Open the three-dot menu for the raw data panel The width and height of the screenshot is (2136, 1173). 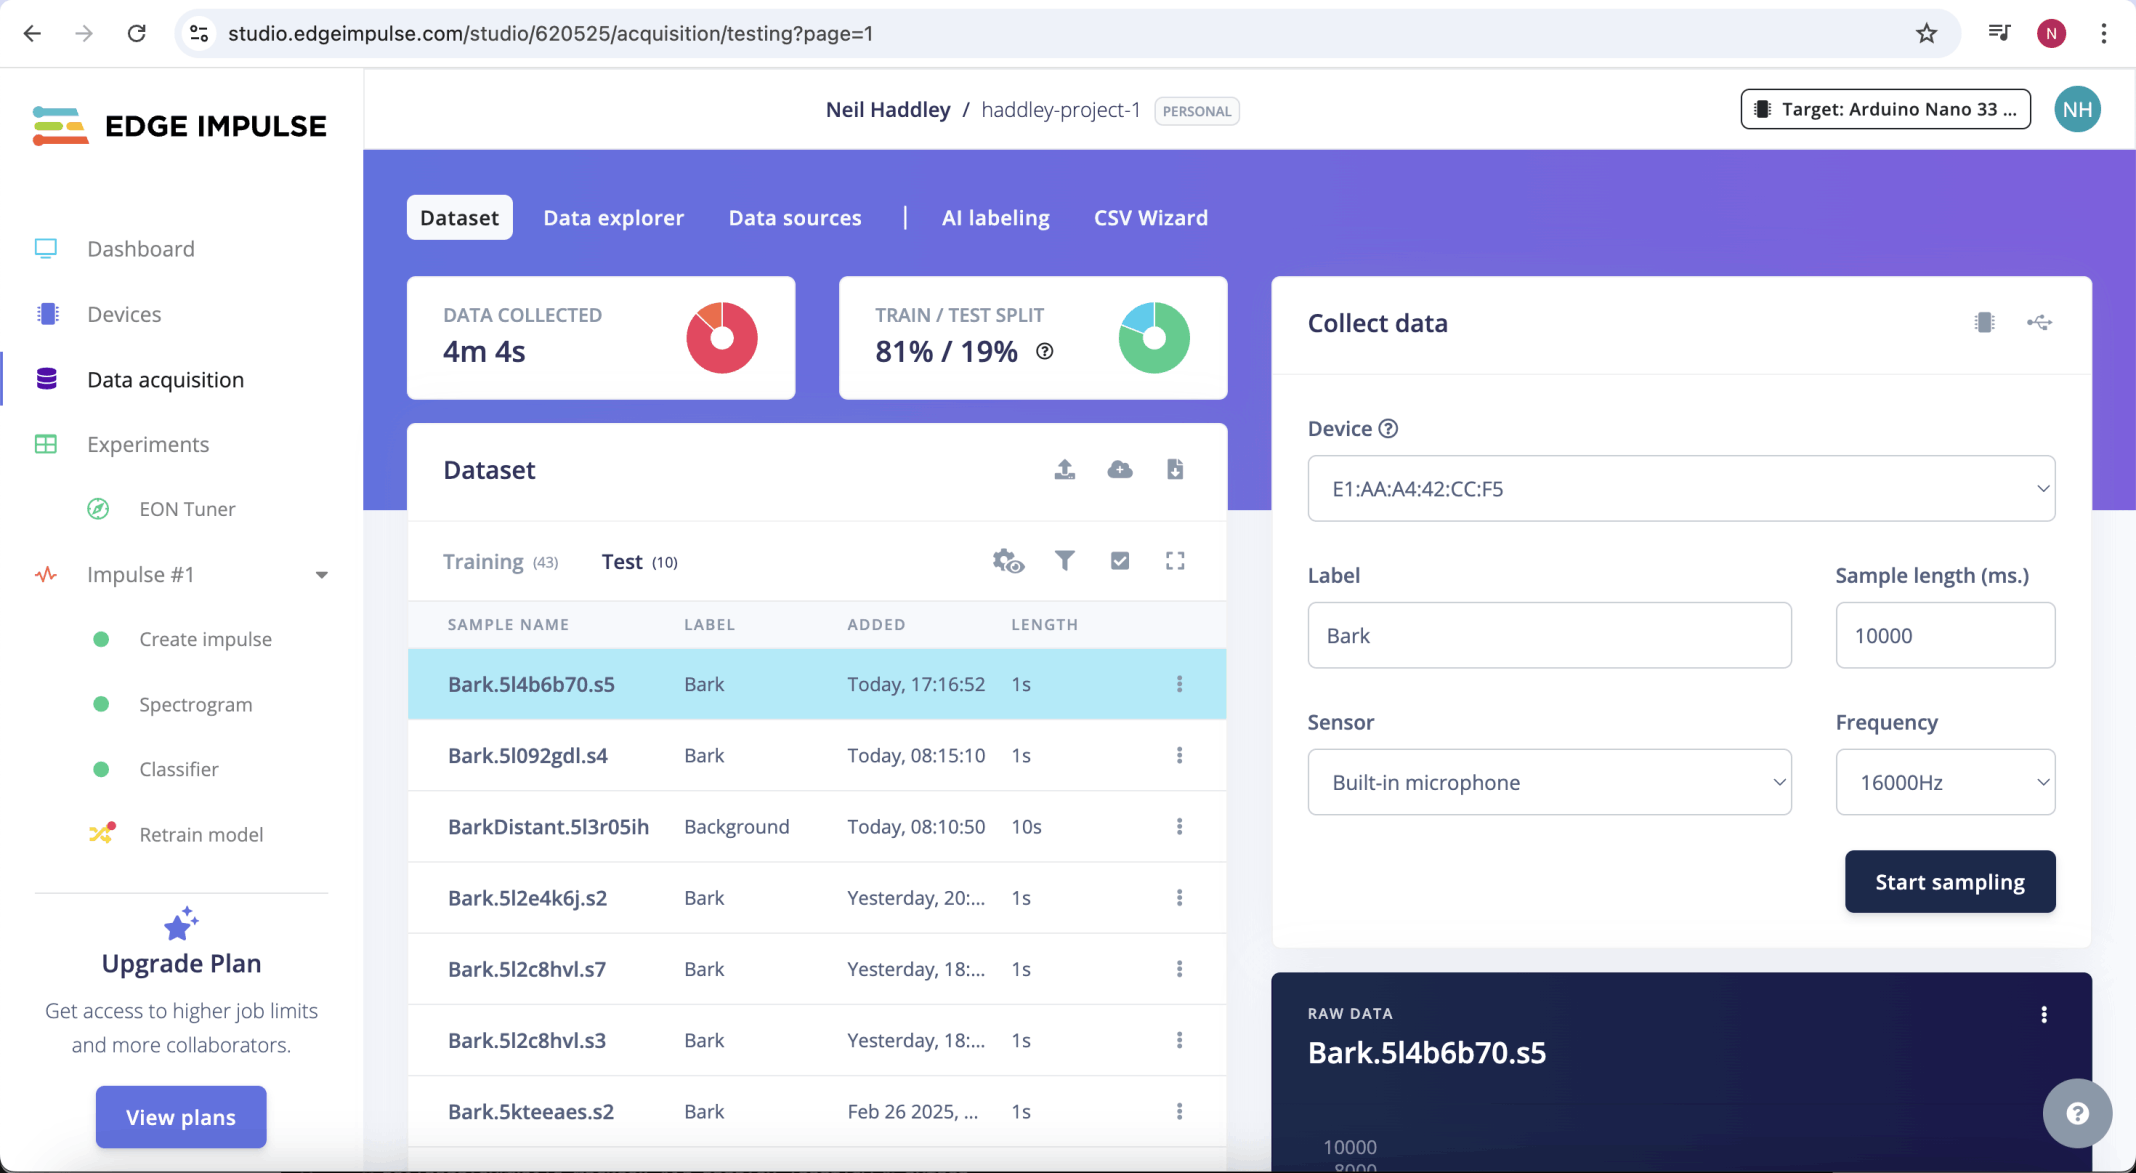[2044, 1014]
